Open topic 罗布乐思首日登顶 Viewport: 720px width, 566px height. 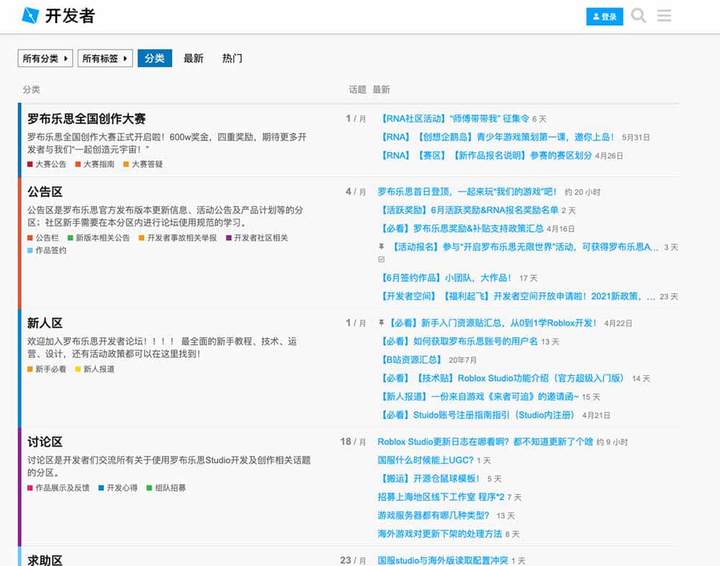467,192
